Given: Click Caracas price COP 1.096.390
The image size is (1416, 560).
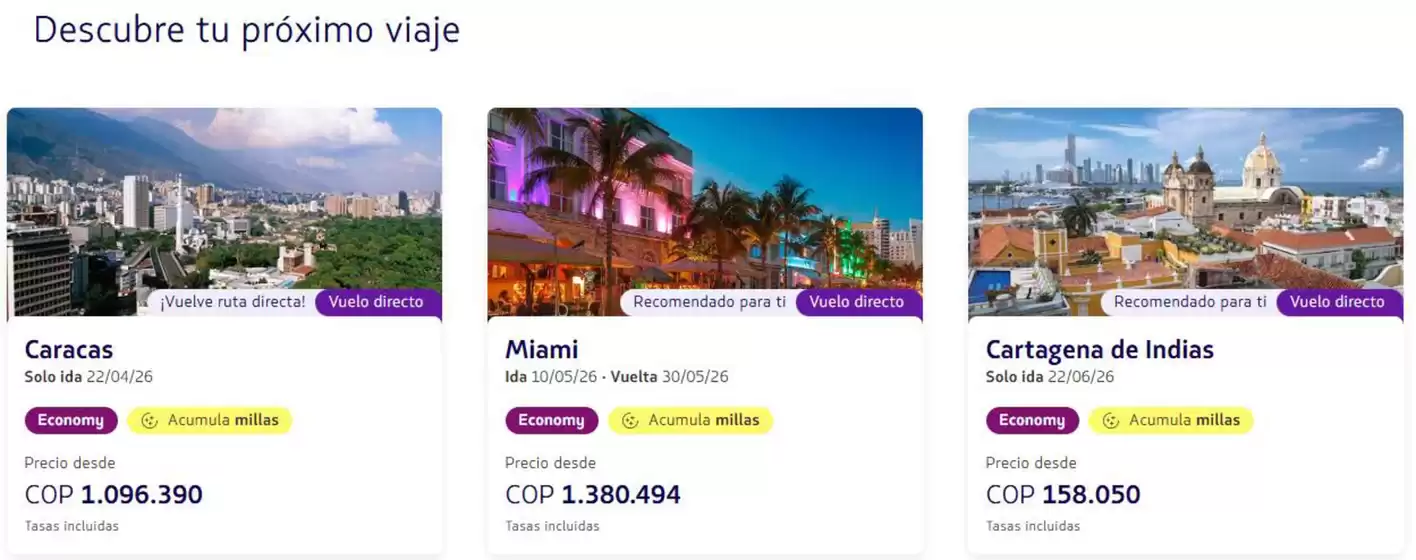Looking at the screenshot, I should click(114, 495).
